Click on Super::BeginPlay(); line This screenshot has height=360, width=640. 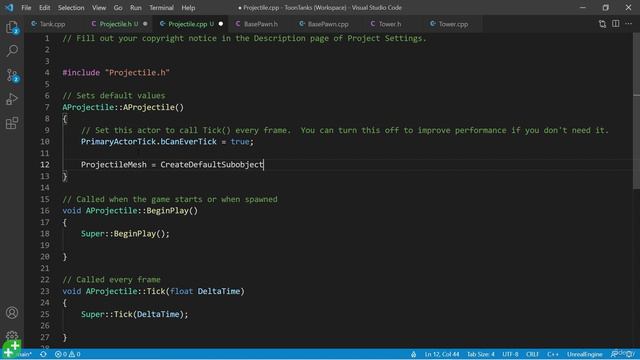[x=125, y=234]
